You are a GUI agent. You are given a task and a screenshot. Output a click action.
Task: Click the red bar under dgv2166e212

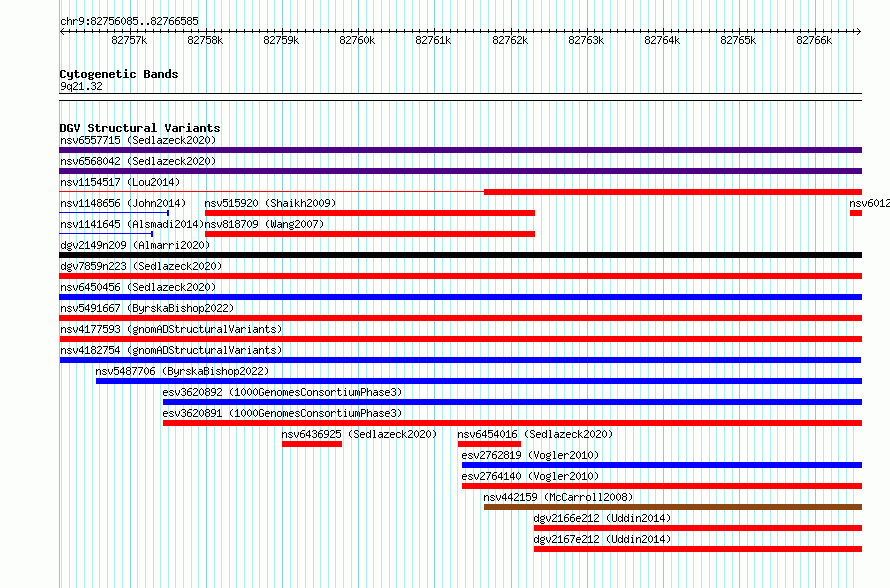(698, 528)
